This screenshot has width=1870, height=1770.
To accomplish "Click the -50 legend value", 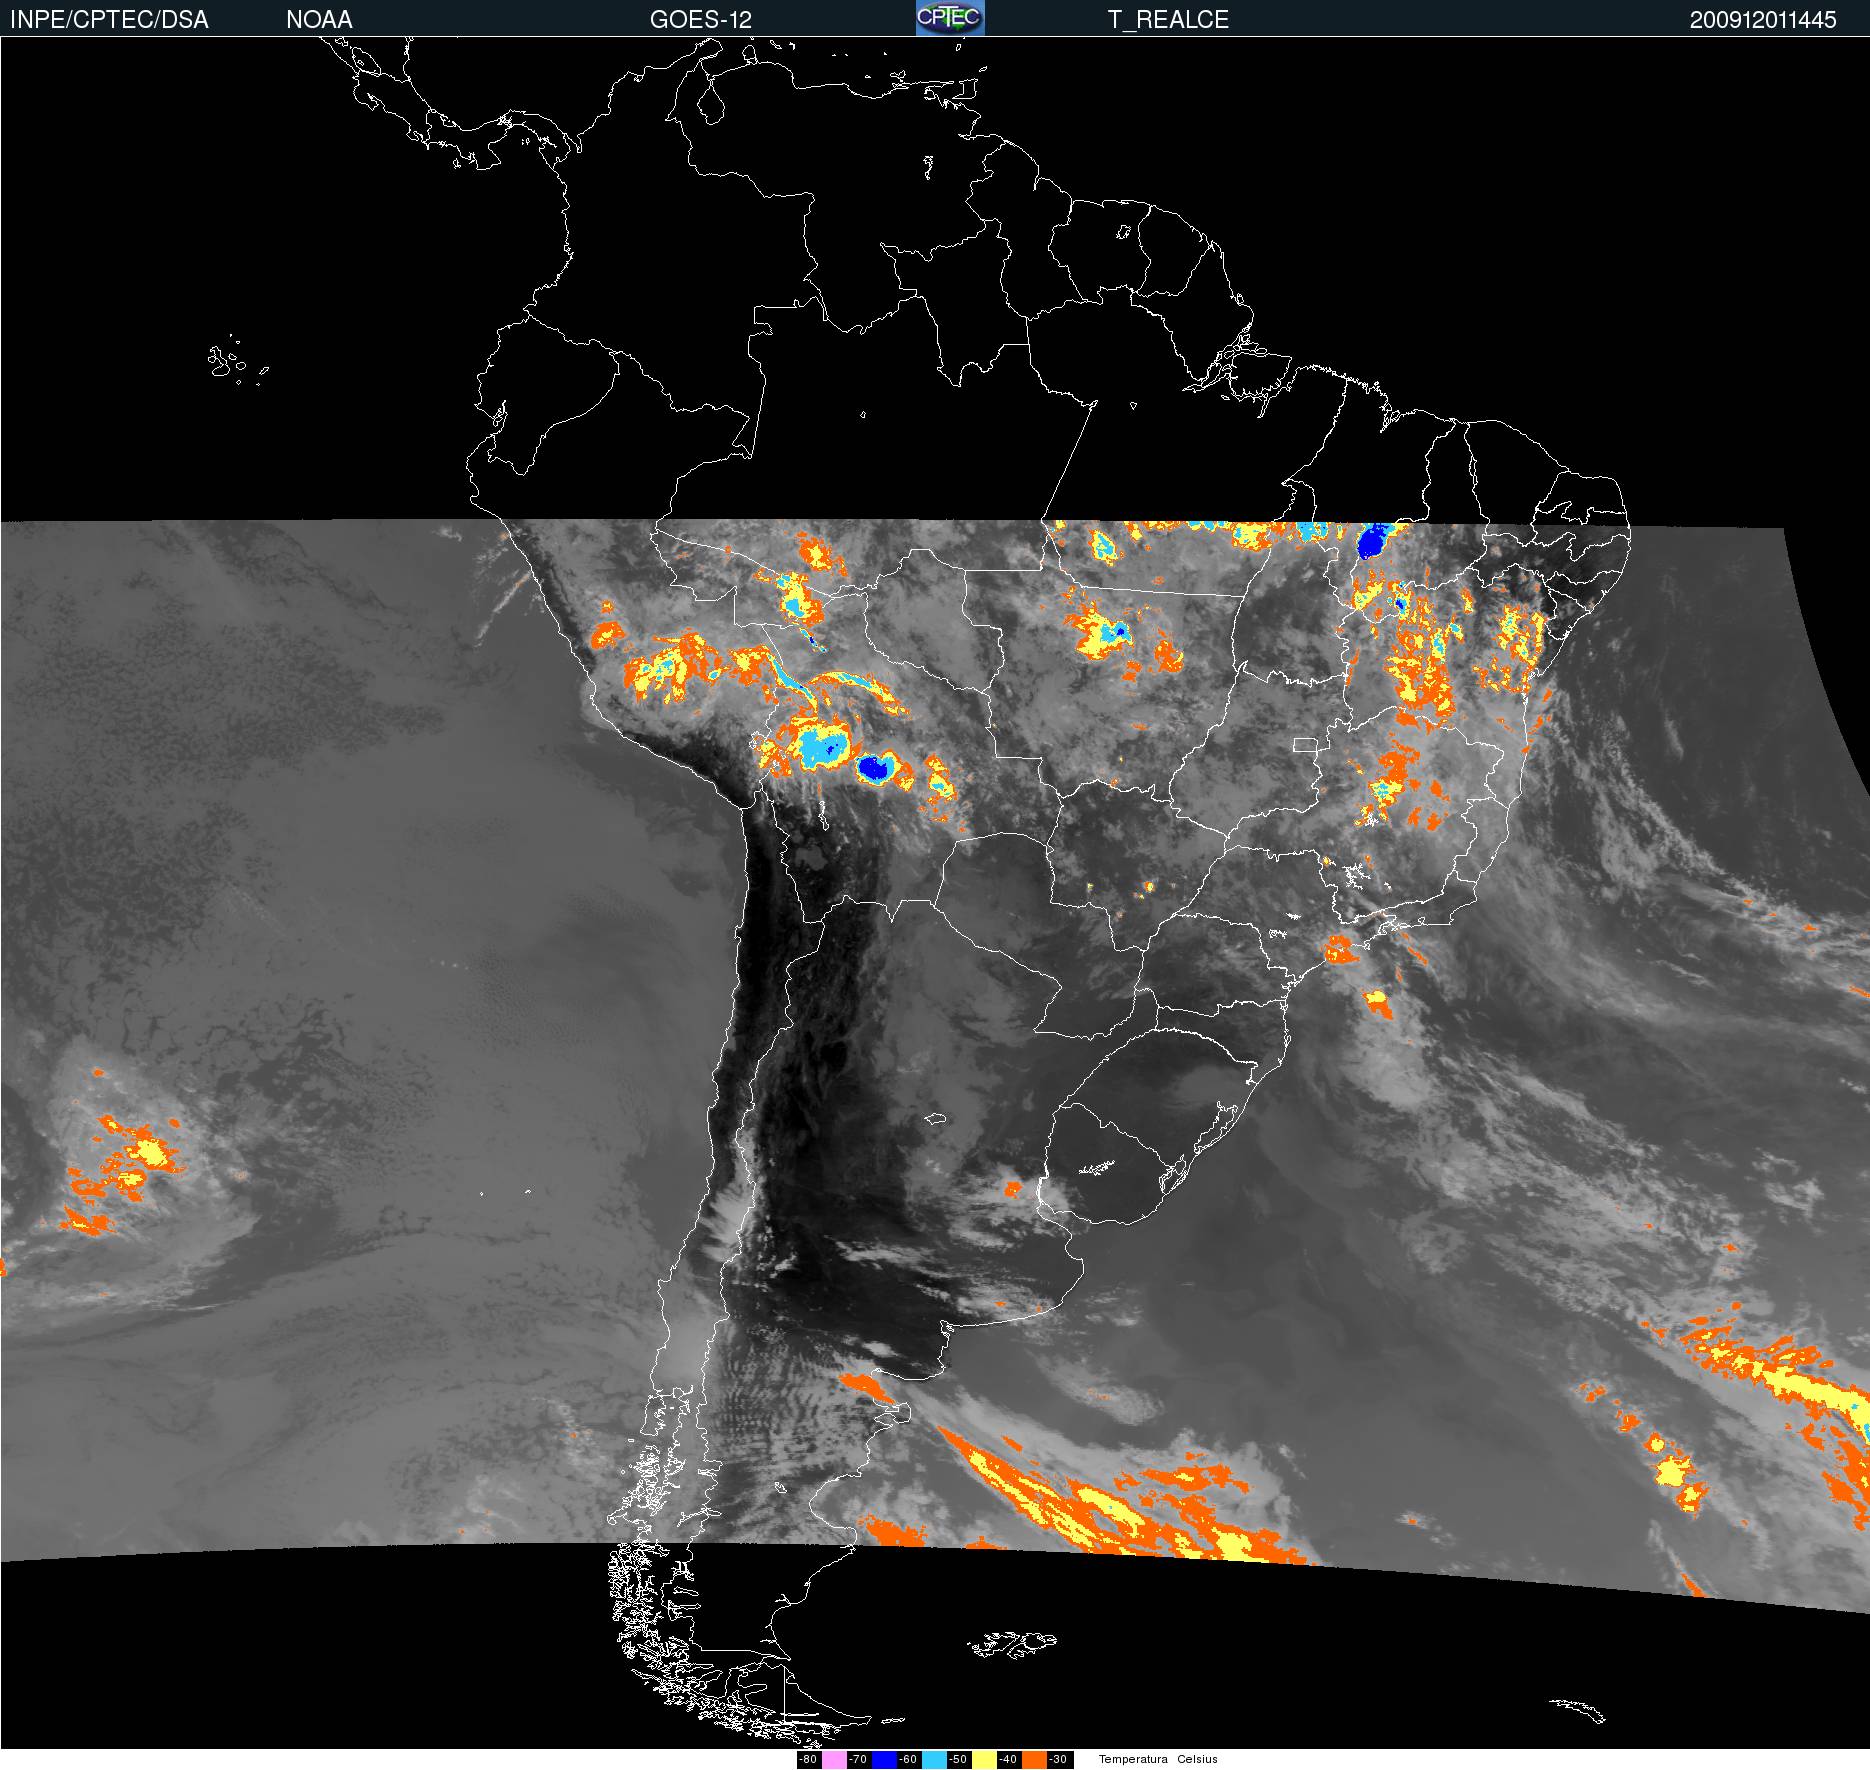I will (x=958, y=1759).
